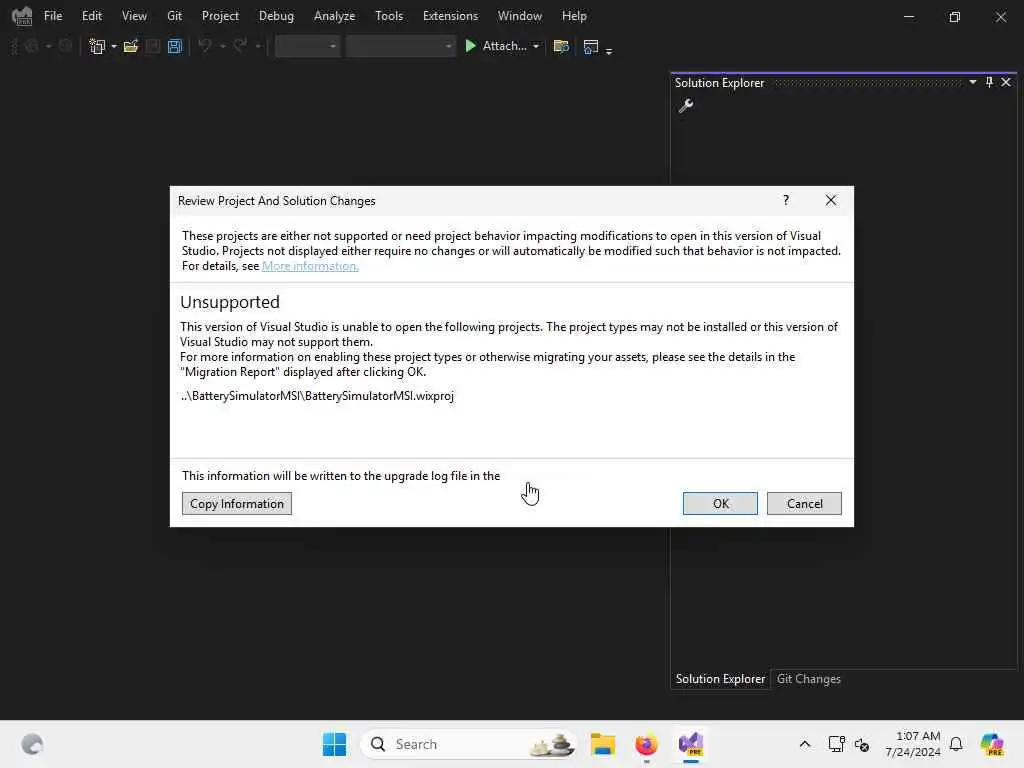Screen dimensions: 1024x768
Task: Open the Solution Configurations combo box
Action: point(307,46)
